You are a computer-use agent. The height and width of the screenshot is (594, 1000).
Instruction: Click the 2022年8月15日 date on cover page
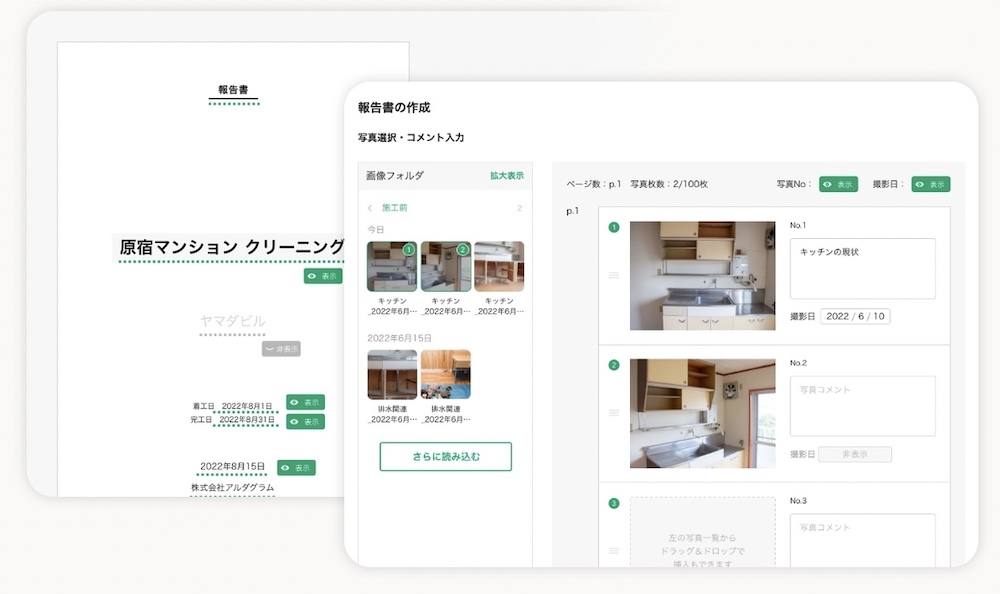[x=232, y=466]
